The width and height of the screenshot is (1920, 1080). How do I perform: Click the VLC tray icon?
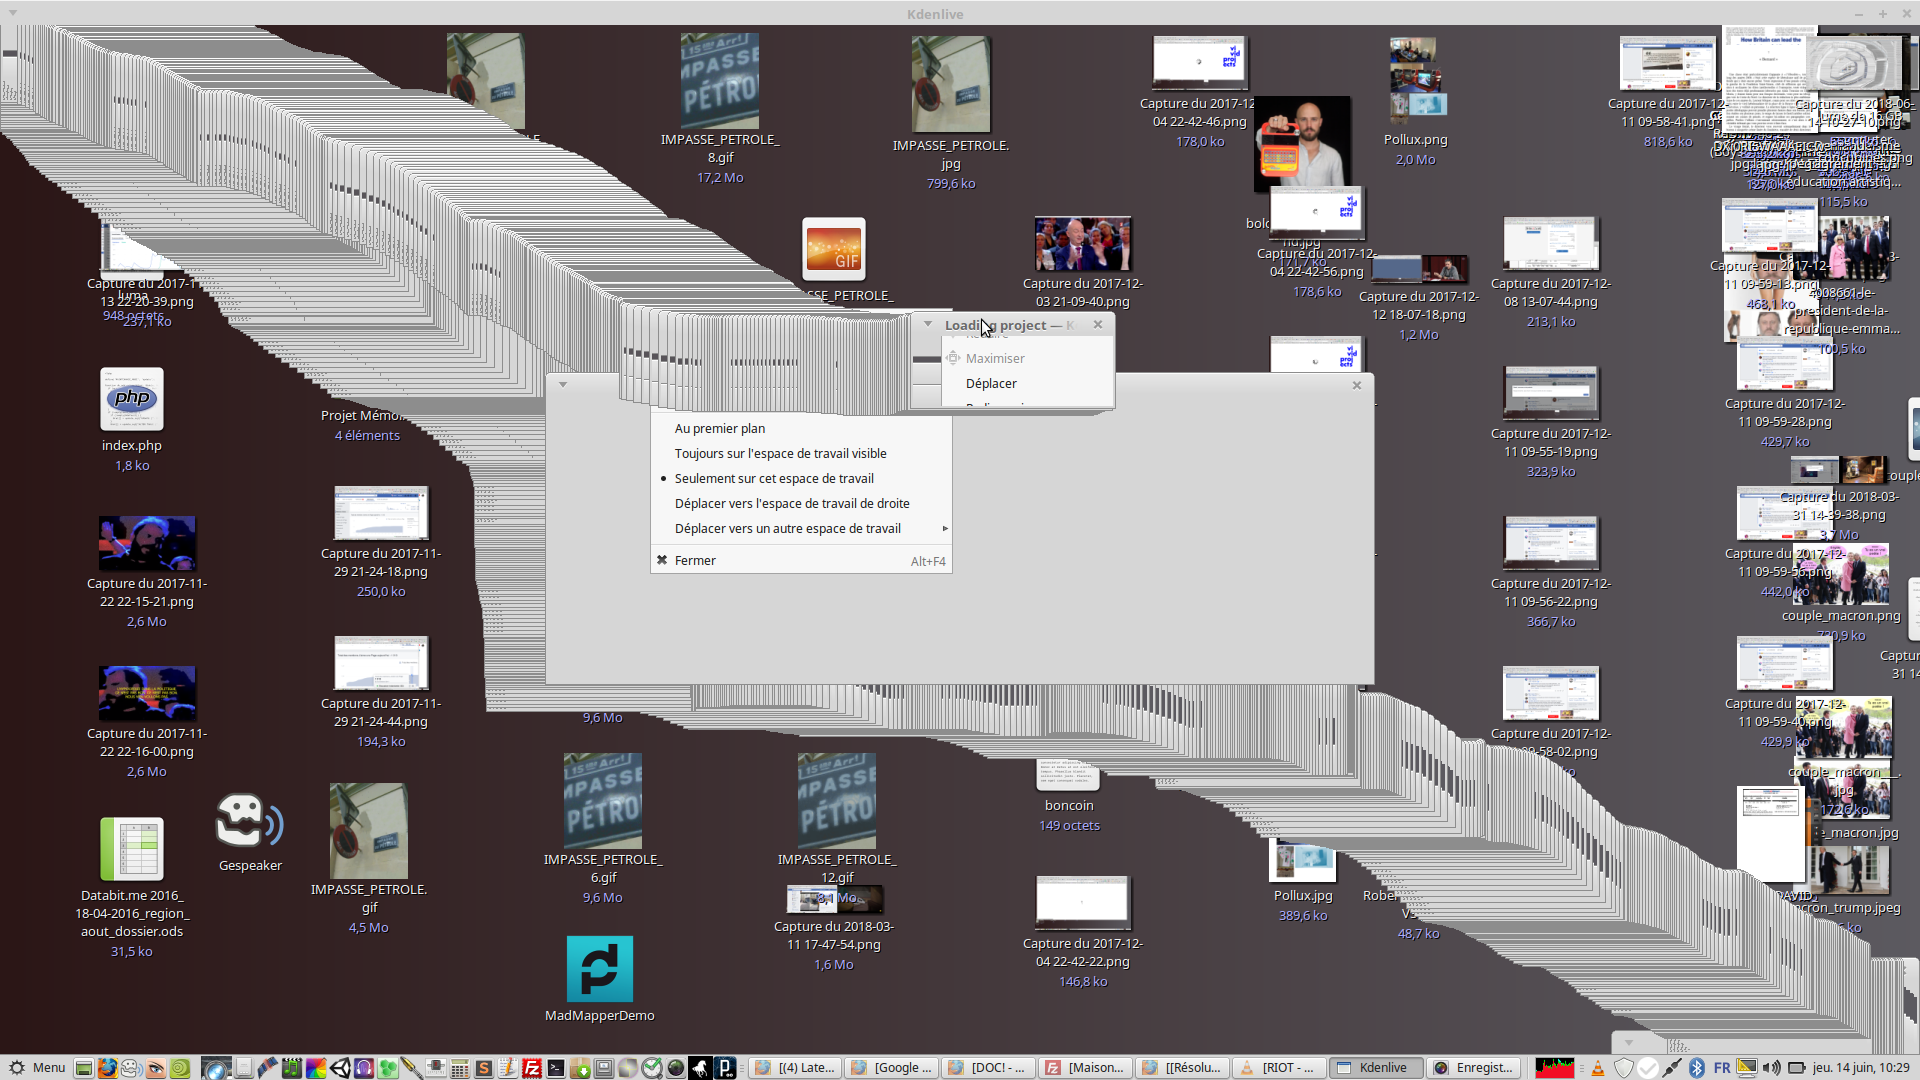(1598, 1068)
